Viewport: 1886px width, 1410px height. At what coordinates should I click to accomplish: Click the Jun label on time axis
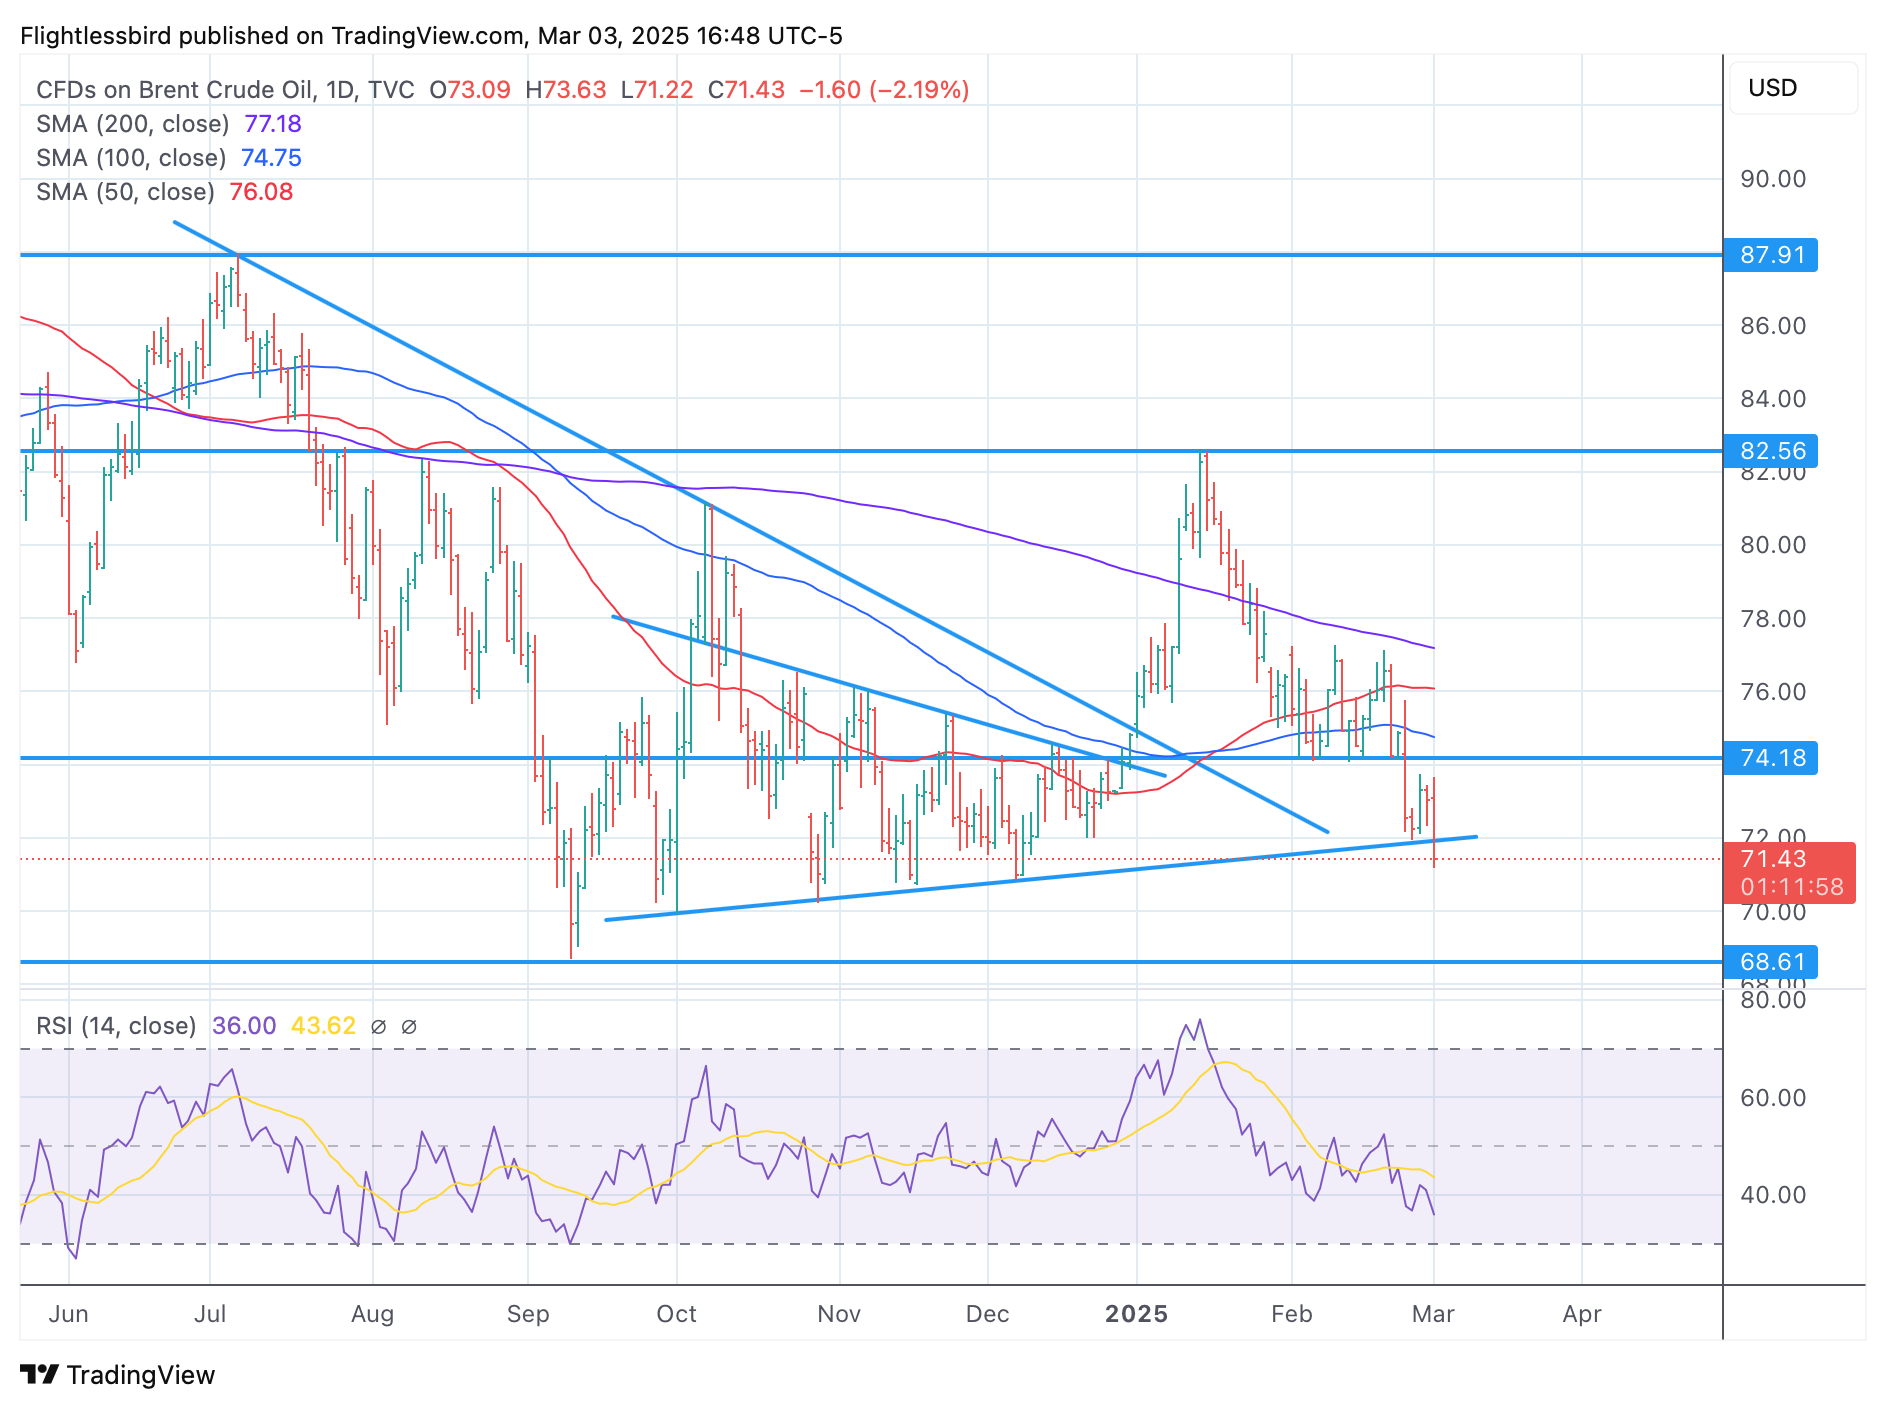point(69,1314)
